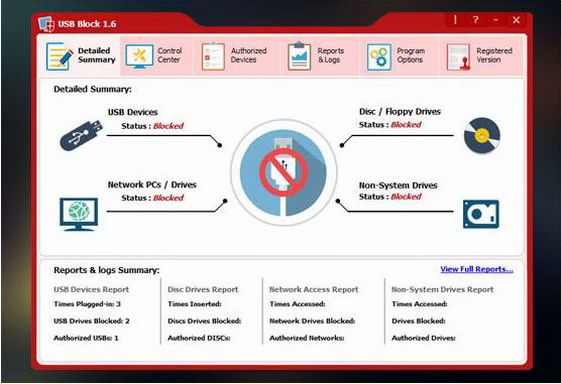Click the central blocked USB emblem
The image size is (561, 384).
coord(284,172)
